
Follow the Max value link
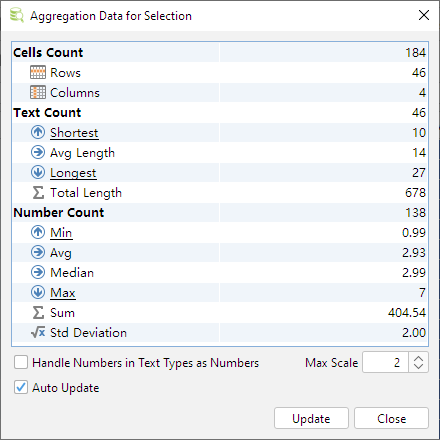(x=63, y=293)
